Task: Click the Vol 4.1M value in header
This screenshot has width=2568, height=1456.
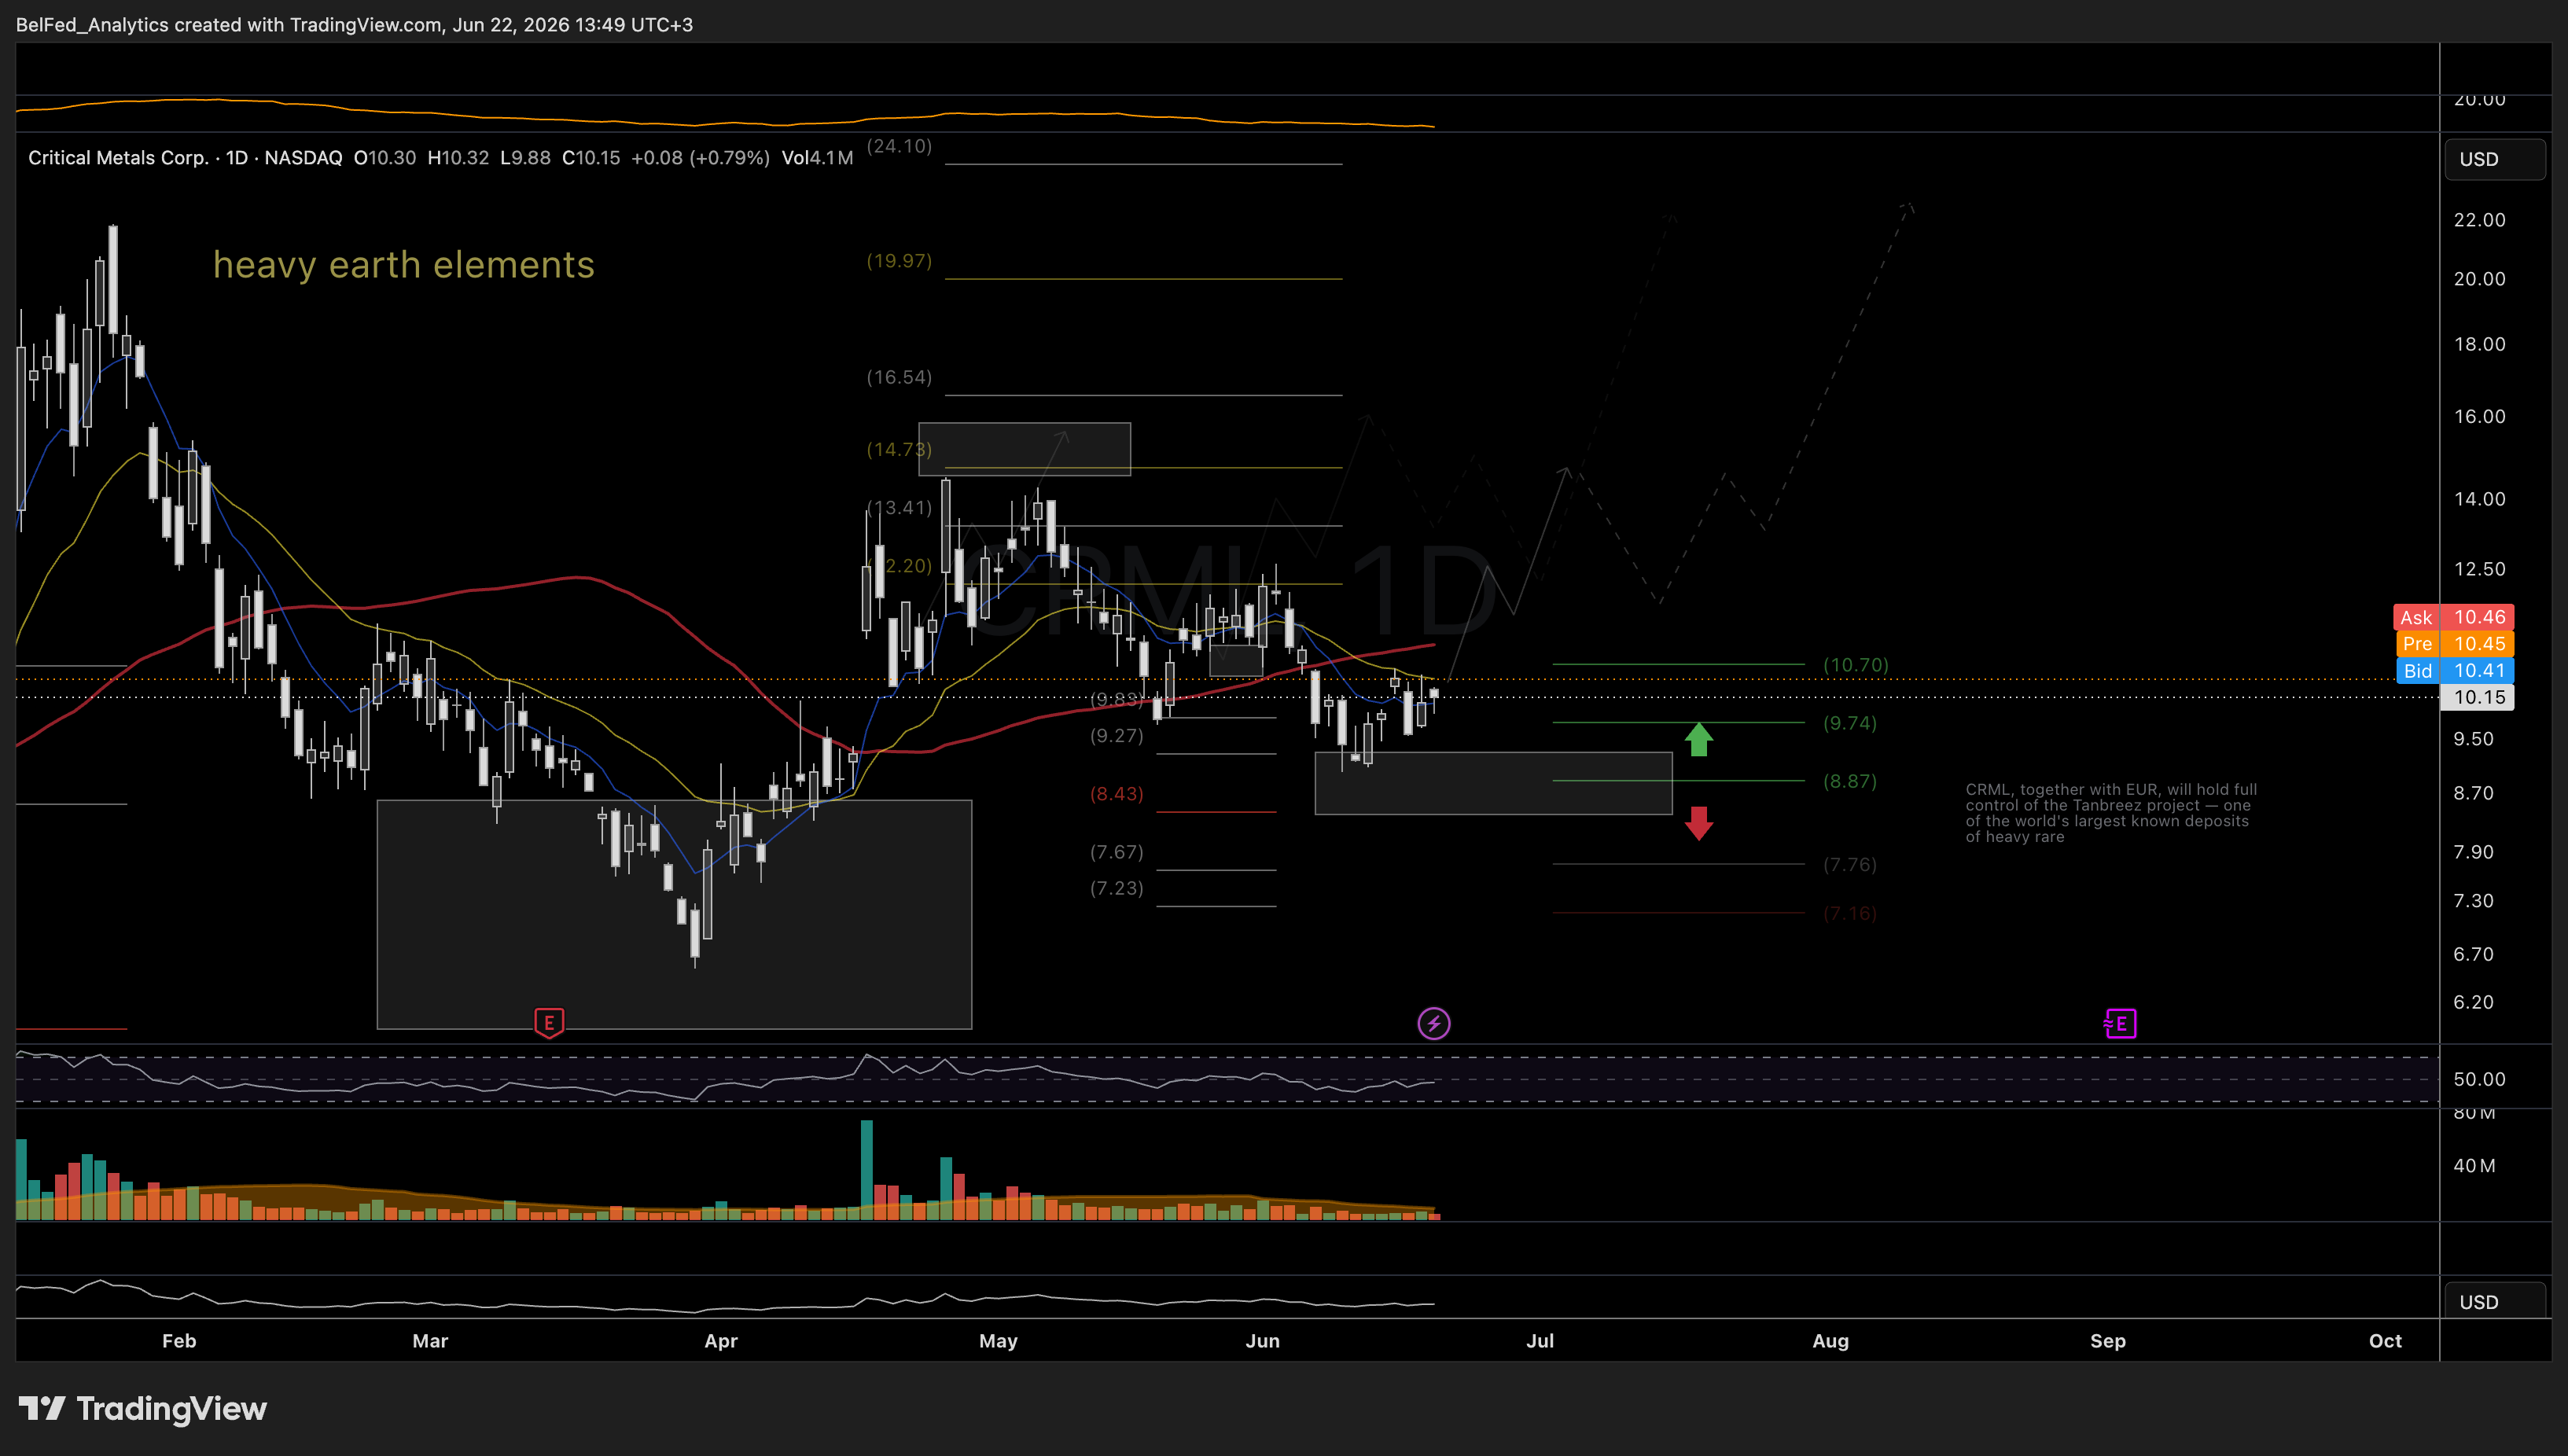Action: coord(817,158)
